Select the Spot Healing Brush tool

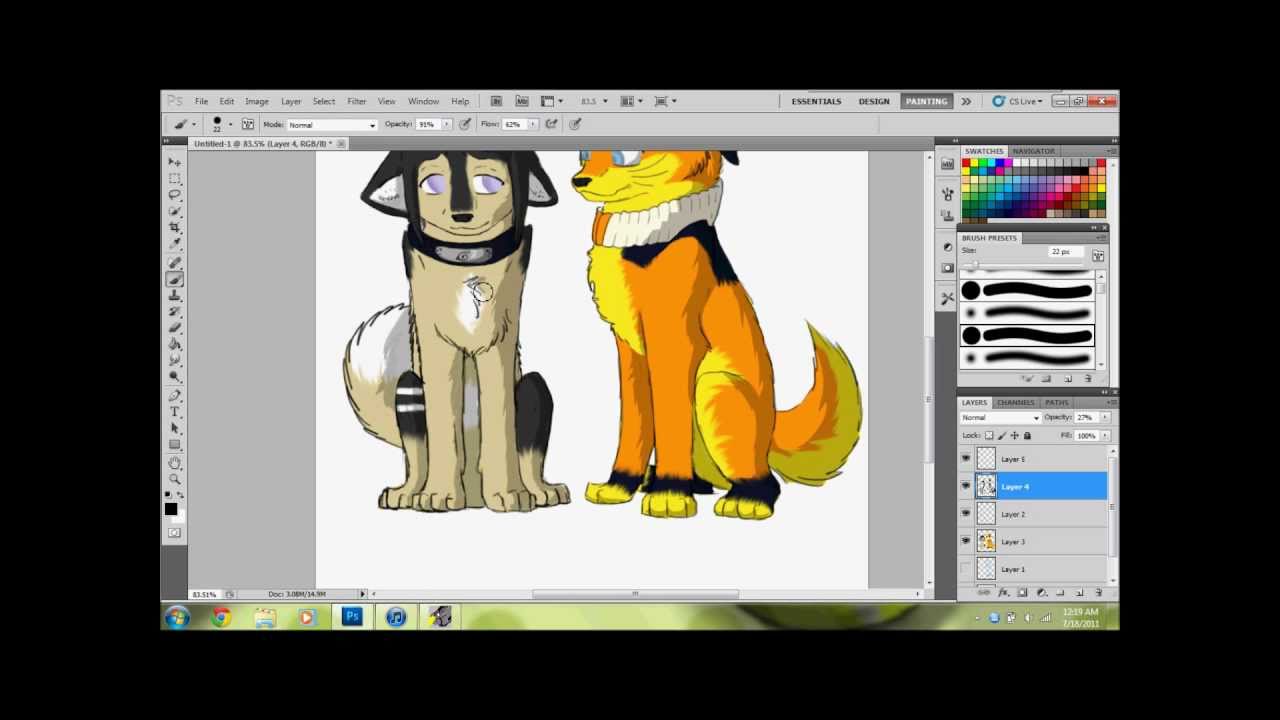pos(174,263)
